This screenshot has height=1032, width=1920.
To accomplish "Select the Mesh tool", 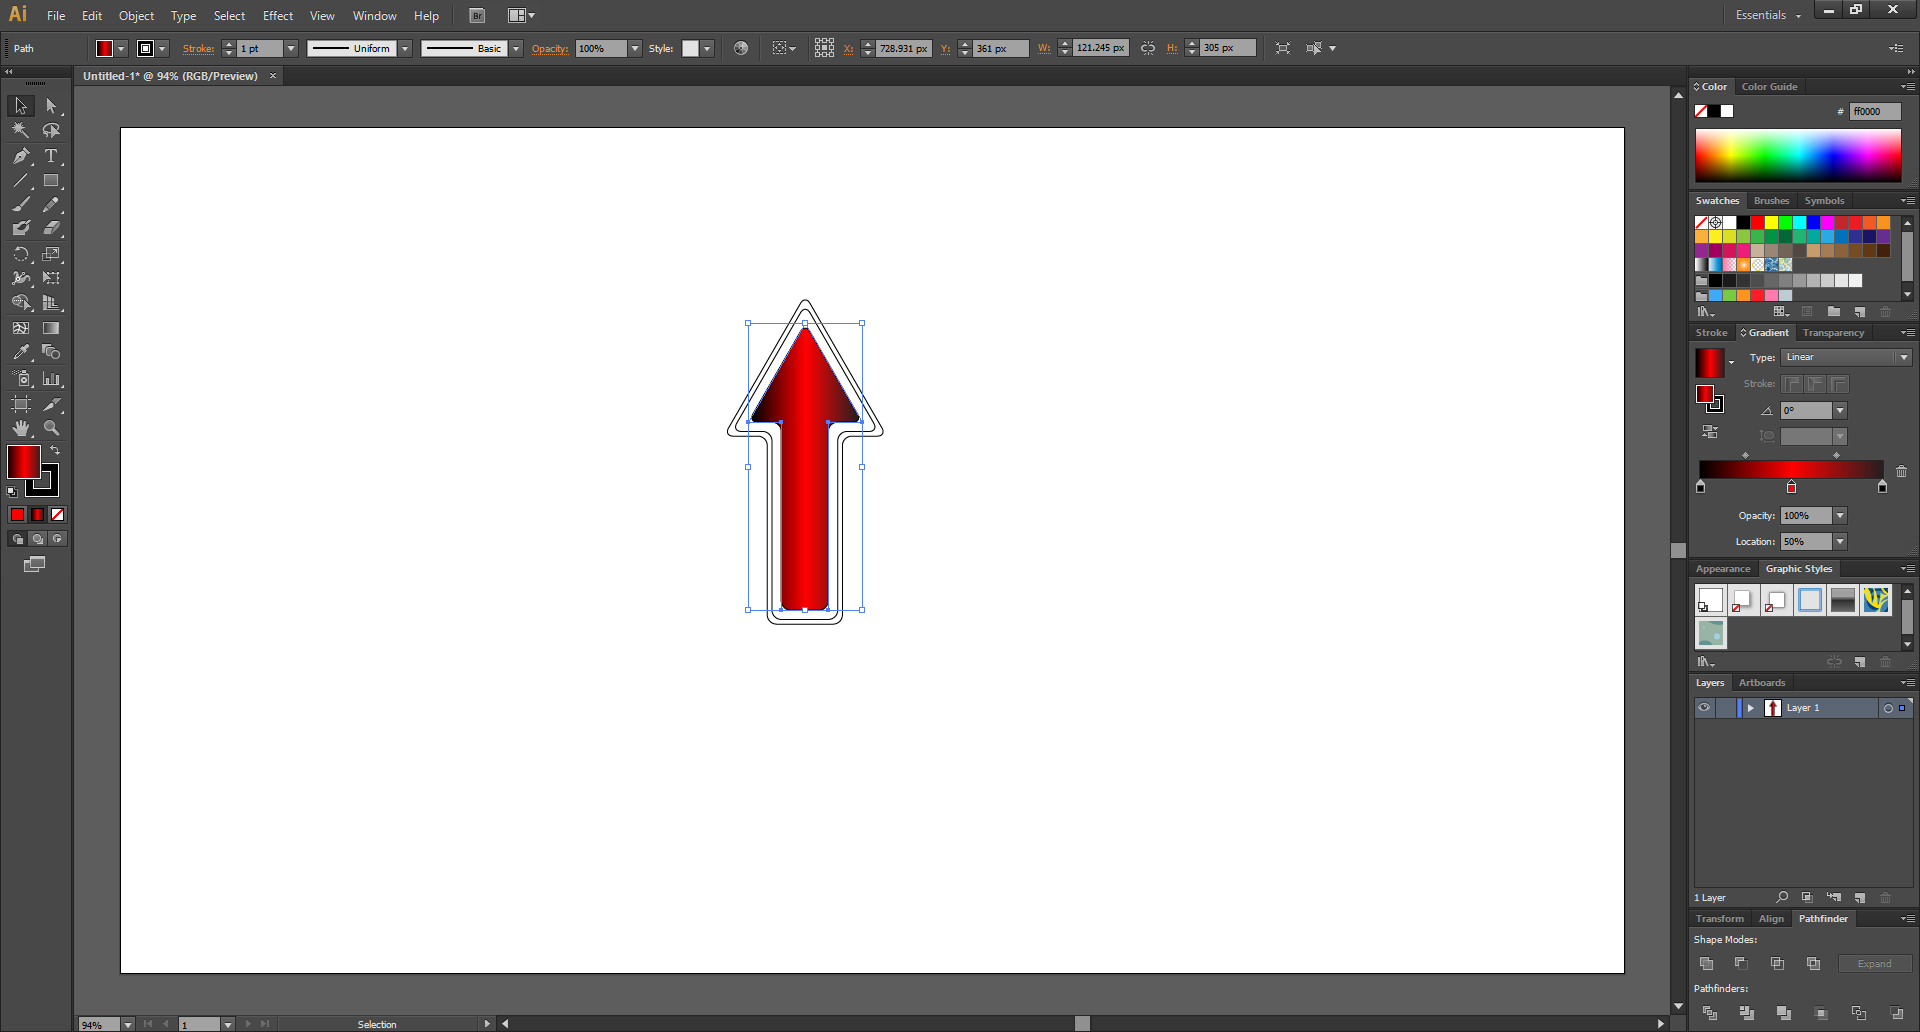I will click(x=21, y=328).
